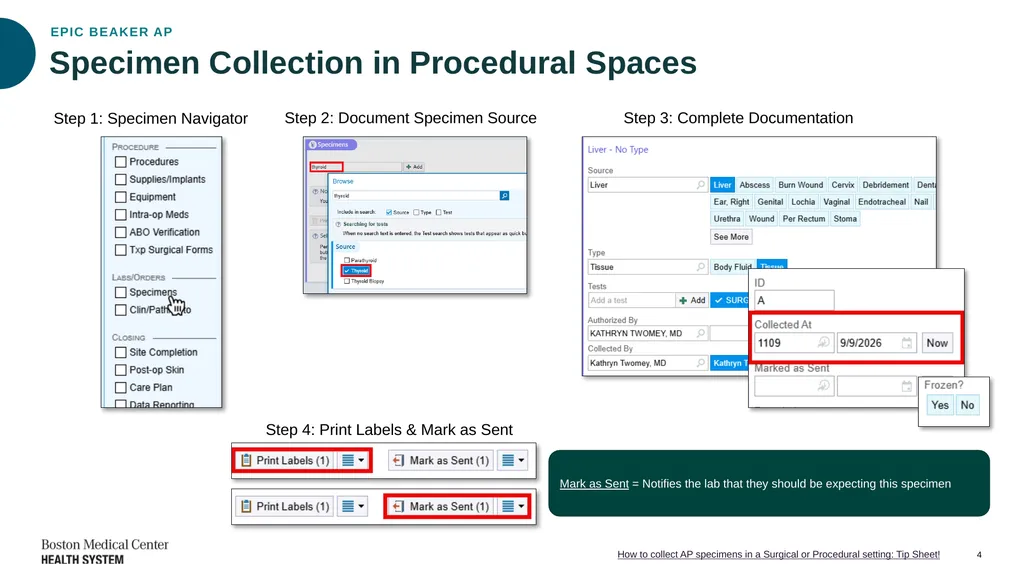Image resolution: width=1024 pixels, height=575 pixels.
Task: Enable the Site Completion checkbox
Action: 120,352
